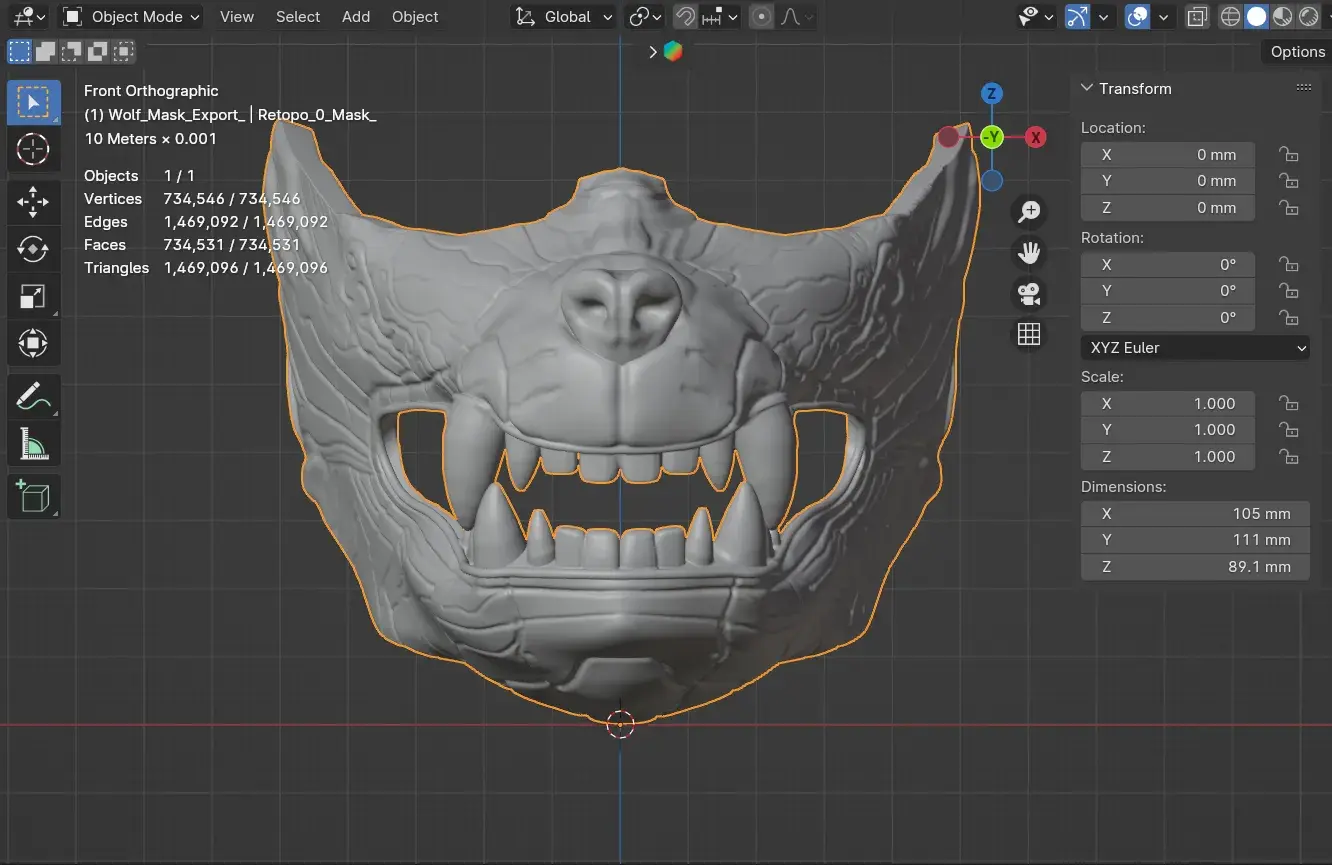This screenshot has width=1332, height=865.
Task: Lock Location X value
Action: 1289,155
